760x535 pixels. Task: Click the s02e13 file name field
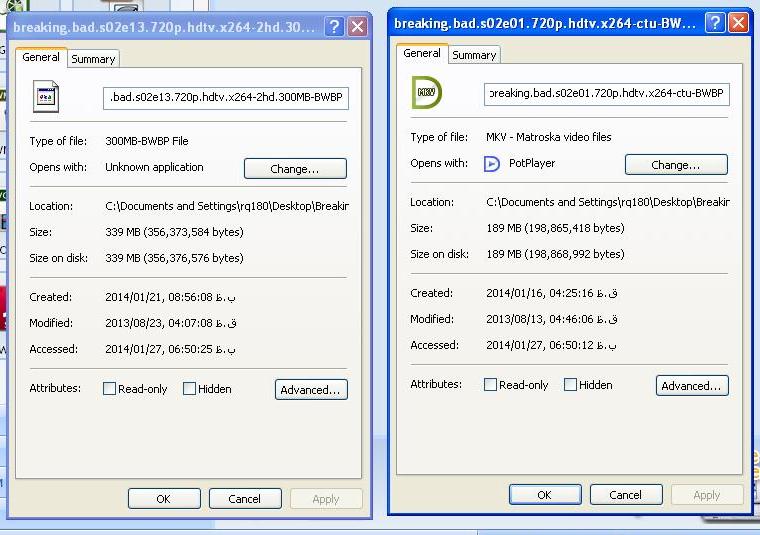(x=225, y=98)
